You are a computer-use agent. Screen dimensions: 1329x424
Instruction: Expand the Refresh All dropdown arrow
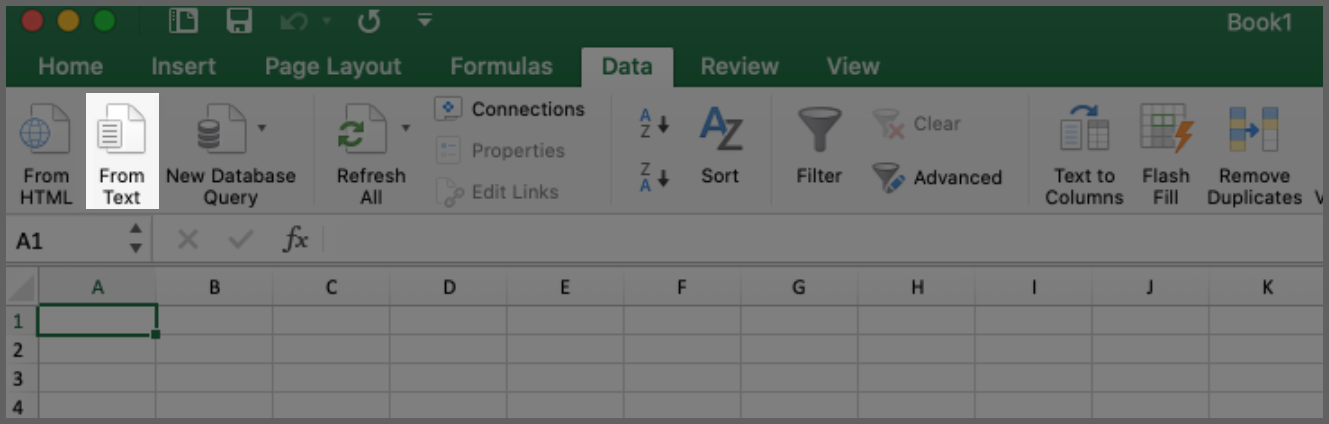click(405, 128)
